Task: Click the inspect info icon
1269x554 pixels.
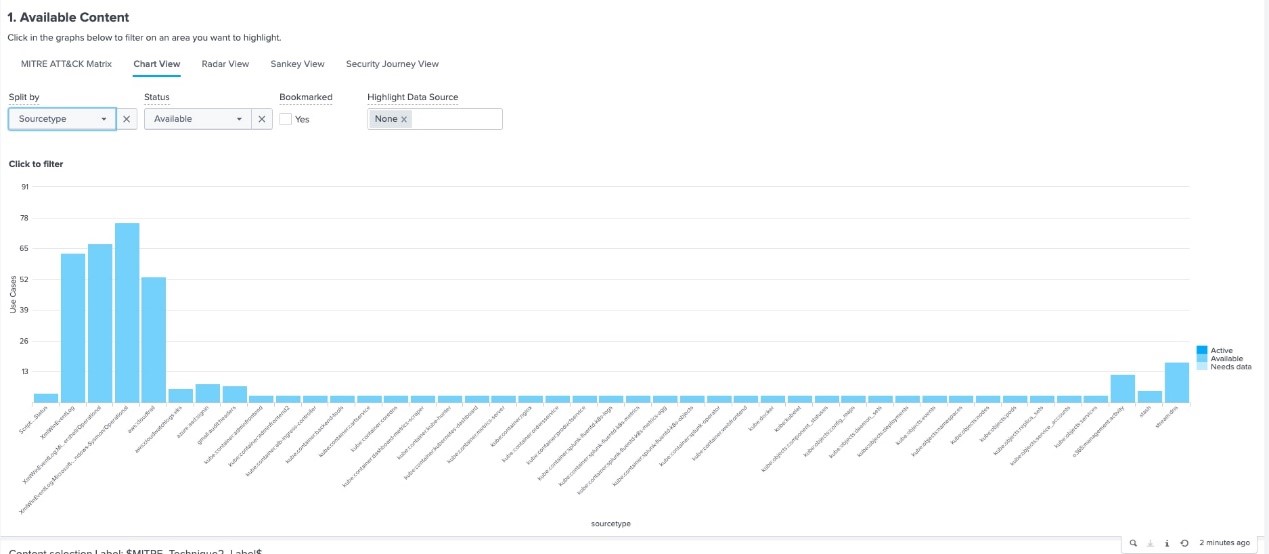Action: coord(1167,543)
